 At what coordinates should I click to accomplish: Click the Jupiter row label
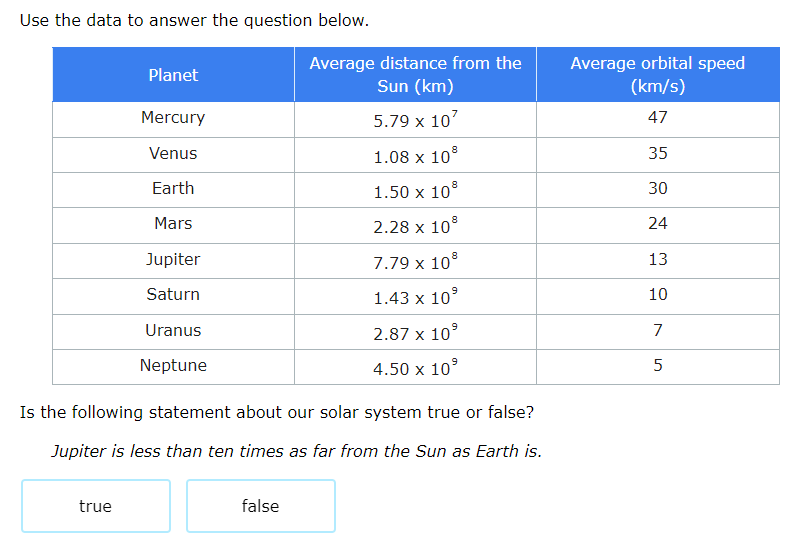pyautogui.click(x=173, y=260)
